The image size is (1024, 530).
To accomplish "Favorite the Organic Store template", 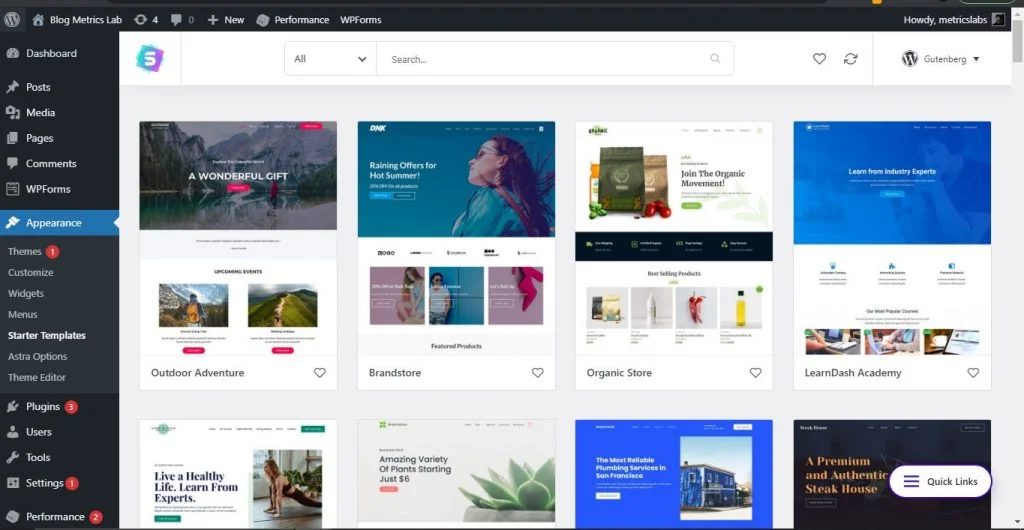I will [756, 373].
